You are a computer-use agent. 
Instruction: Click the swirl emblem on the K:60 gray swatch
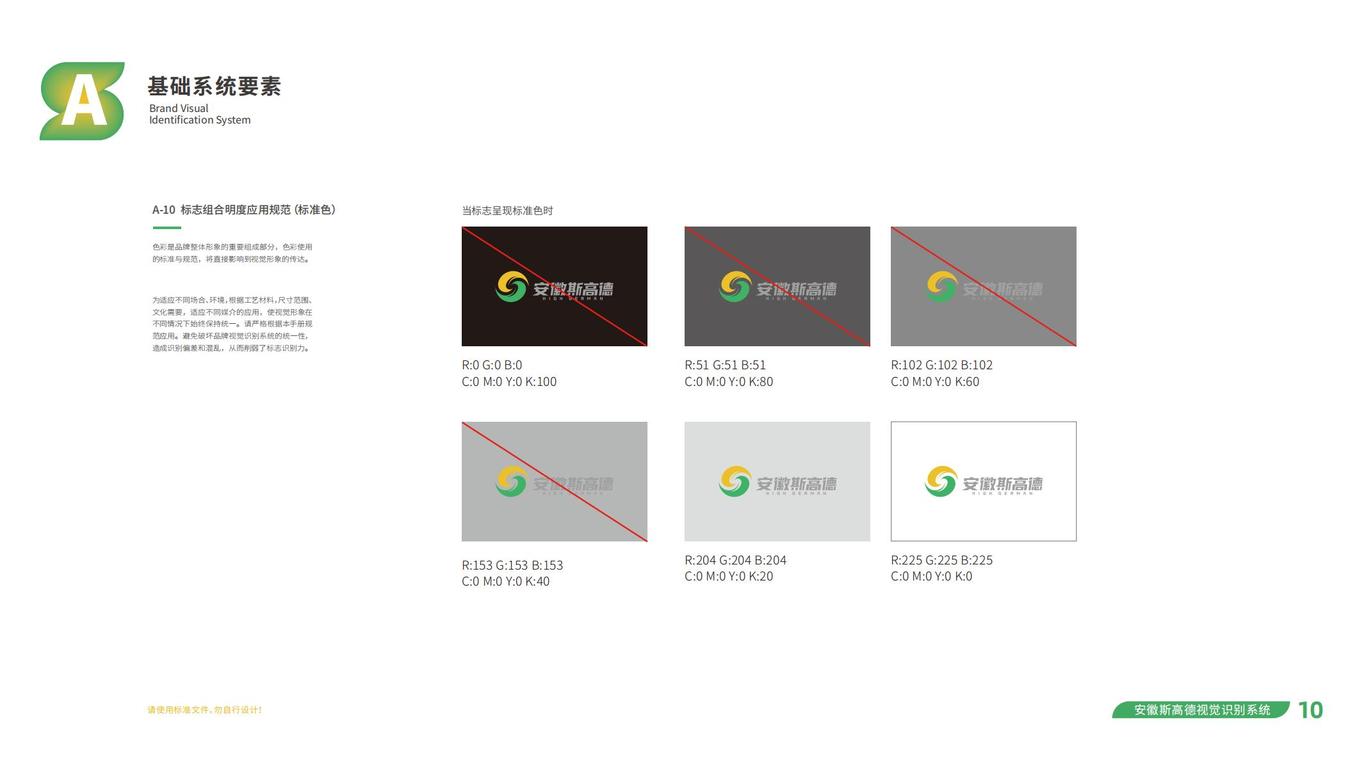coord(941,287)
